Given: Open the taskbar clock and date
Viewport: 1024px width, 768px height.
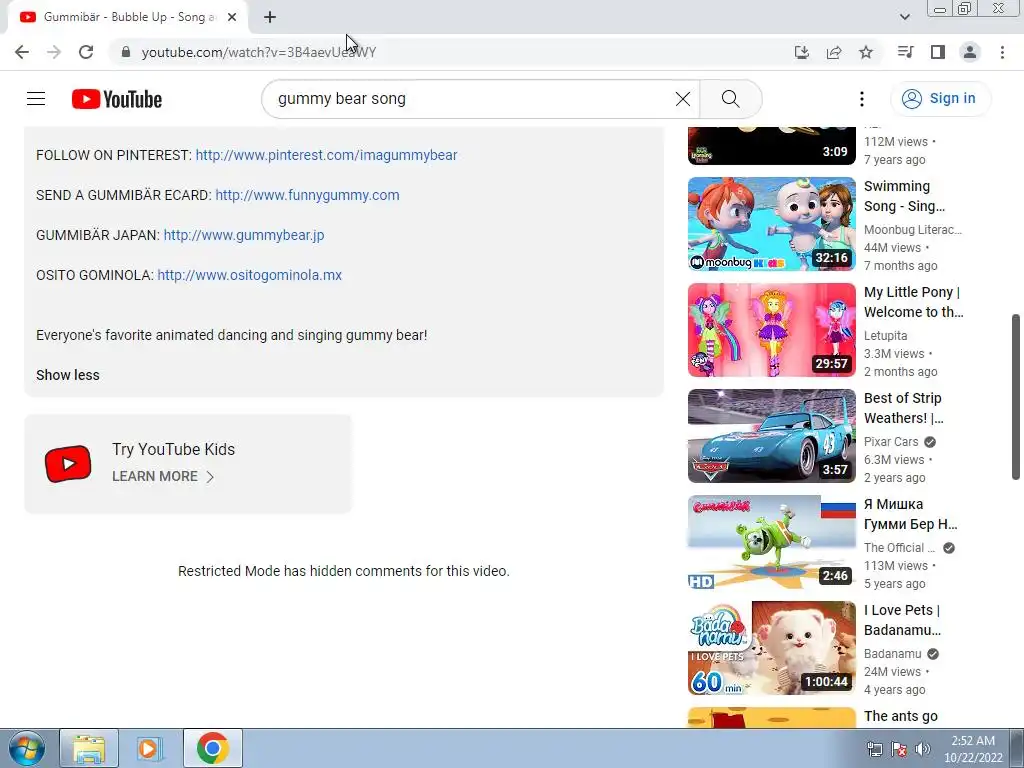Looking at the screenshot, I should pyautogui.click(x=973, y=749).
